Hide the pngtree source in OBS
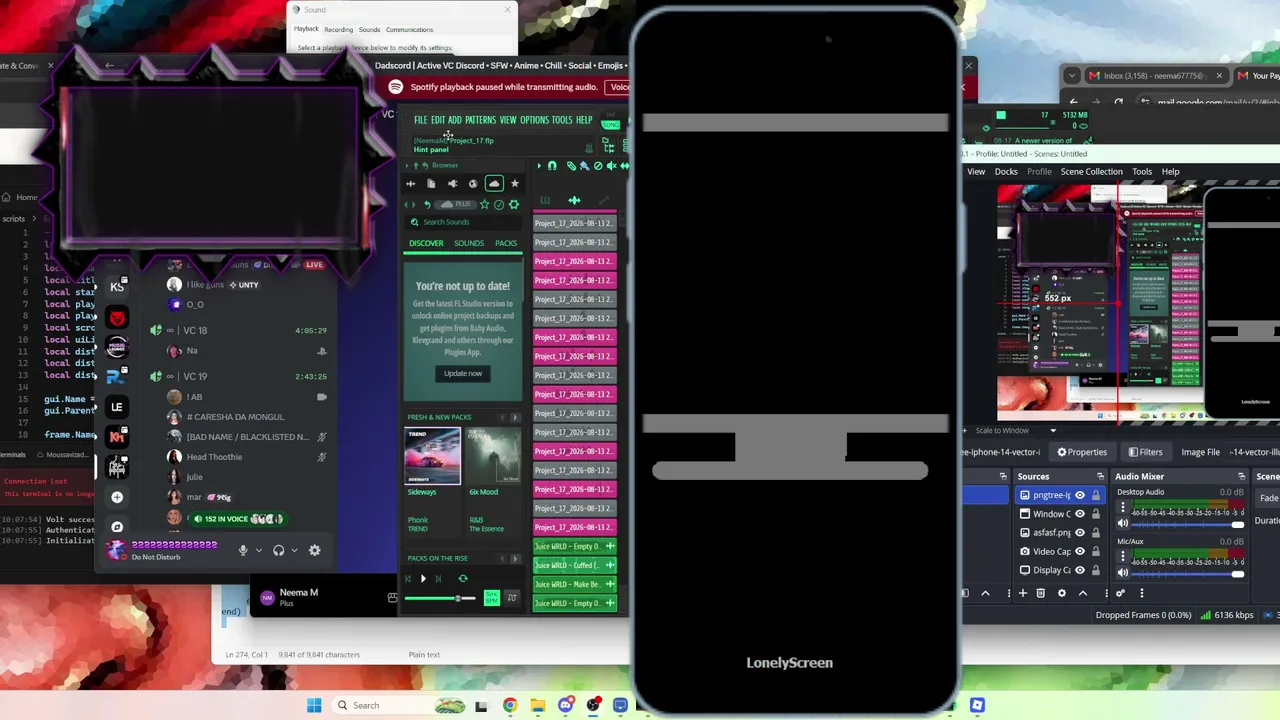This screenshot has width=1280, height=720. (x=1080, y=495)
